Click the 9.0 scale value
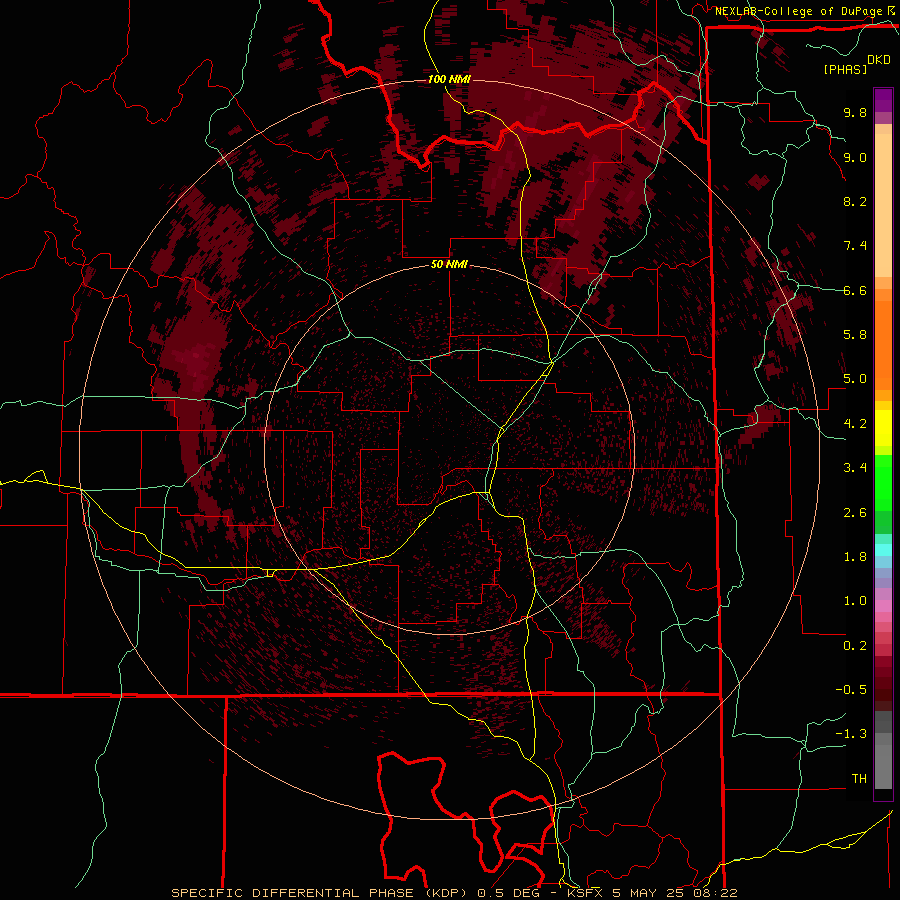Viewport: 900px width, 900px height. pos(855,157)
